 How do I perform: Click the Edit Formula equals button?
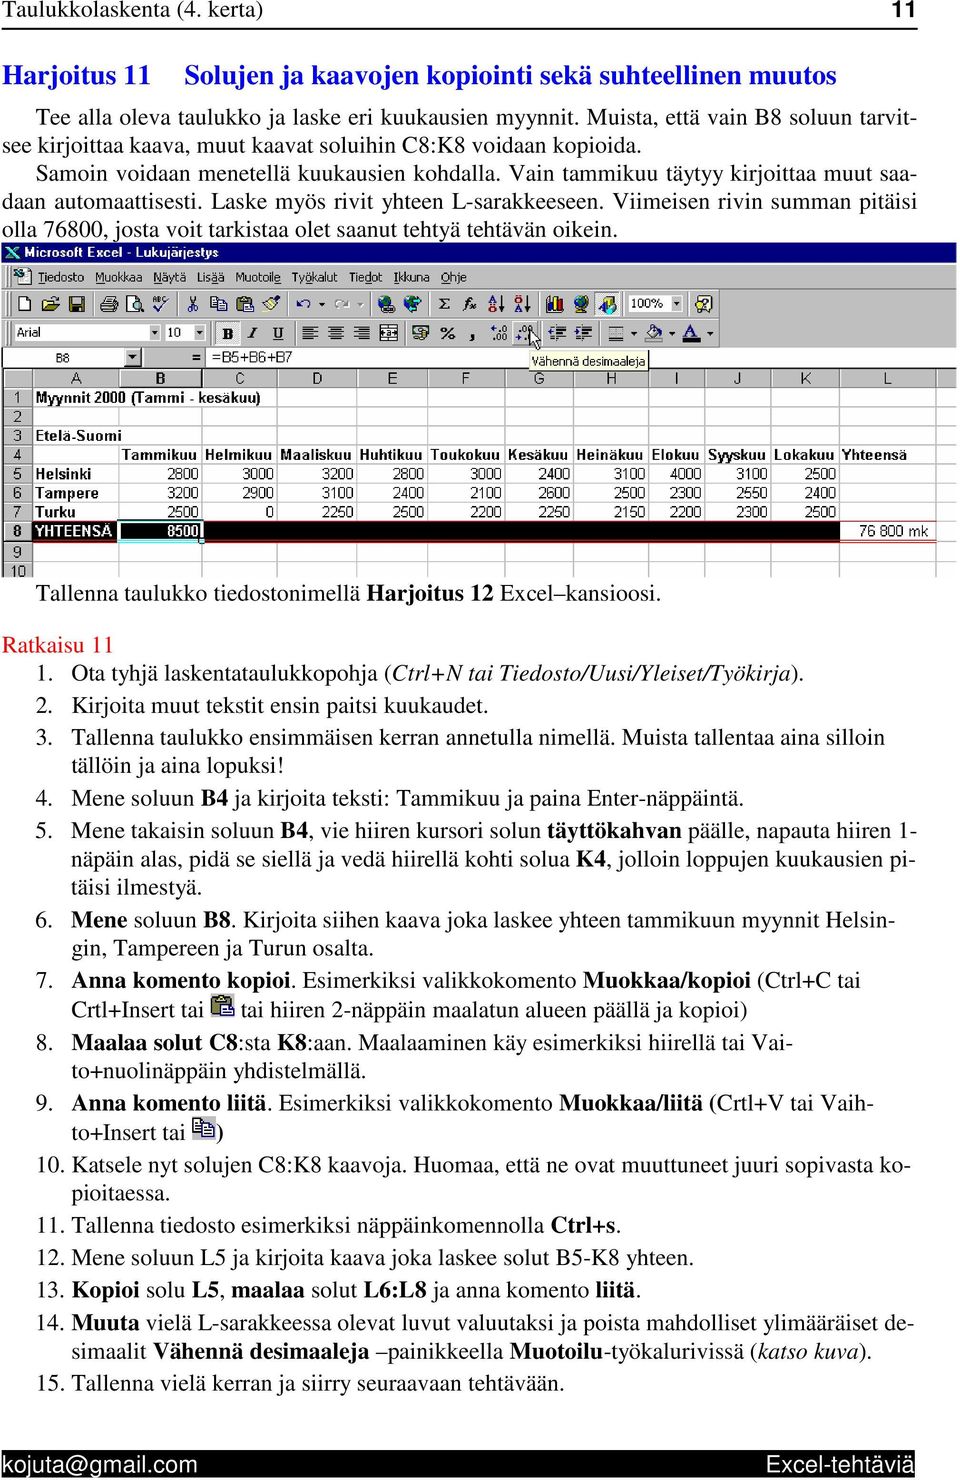click(x=196, y=357)
